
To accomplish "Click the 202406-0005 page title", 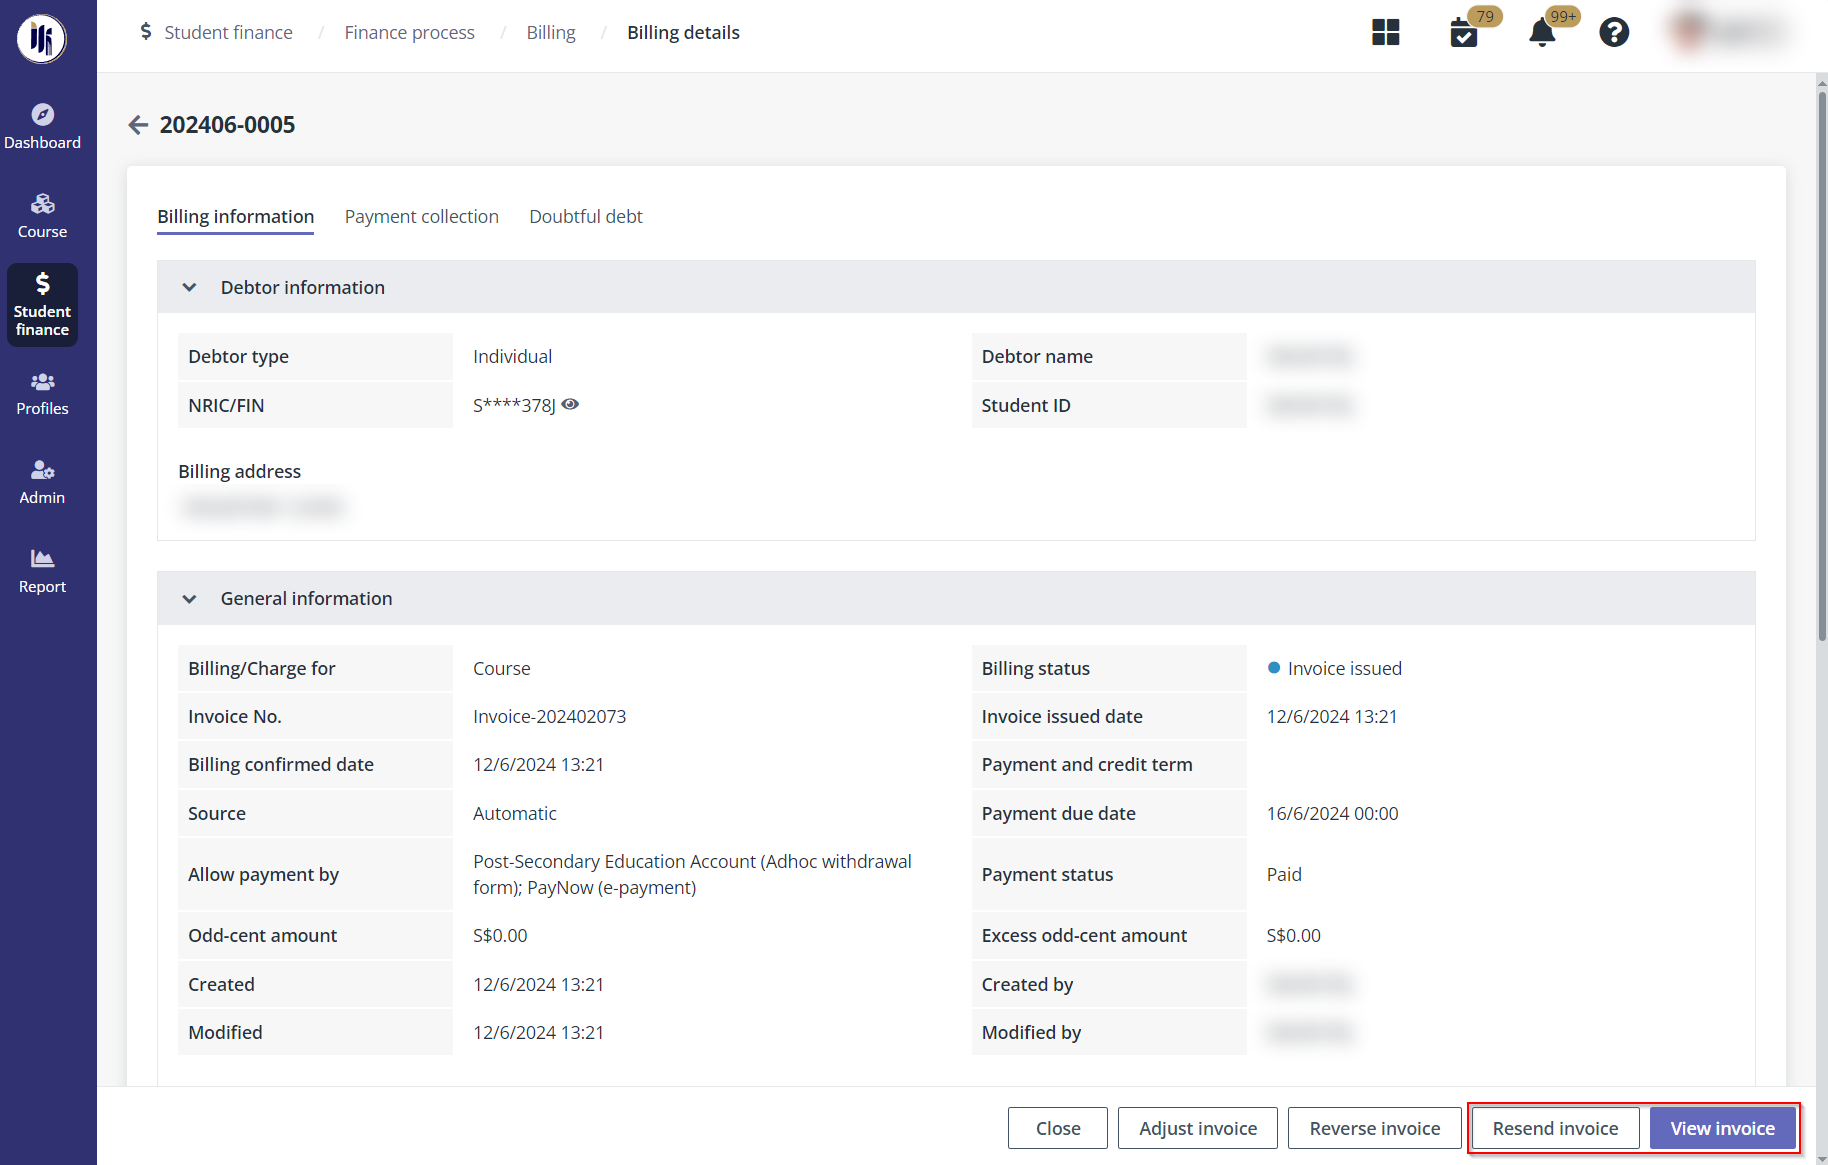I will point(228,125).
